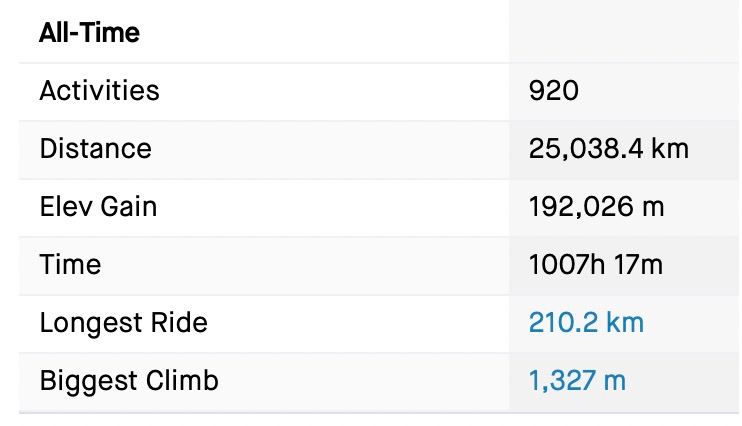
Task: Click the km unit after 25,038.4
Action: 669,149
